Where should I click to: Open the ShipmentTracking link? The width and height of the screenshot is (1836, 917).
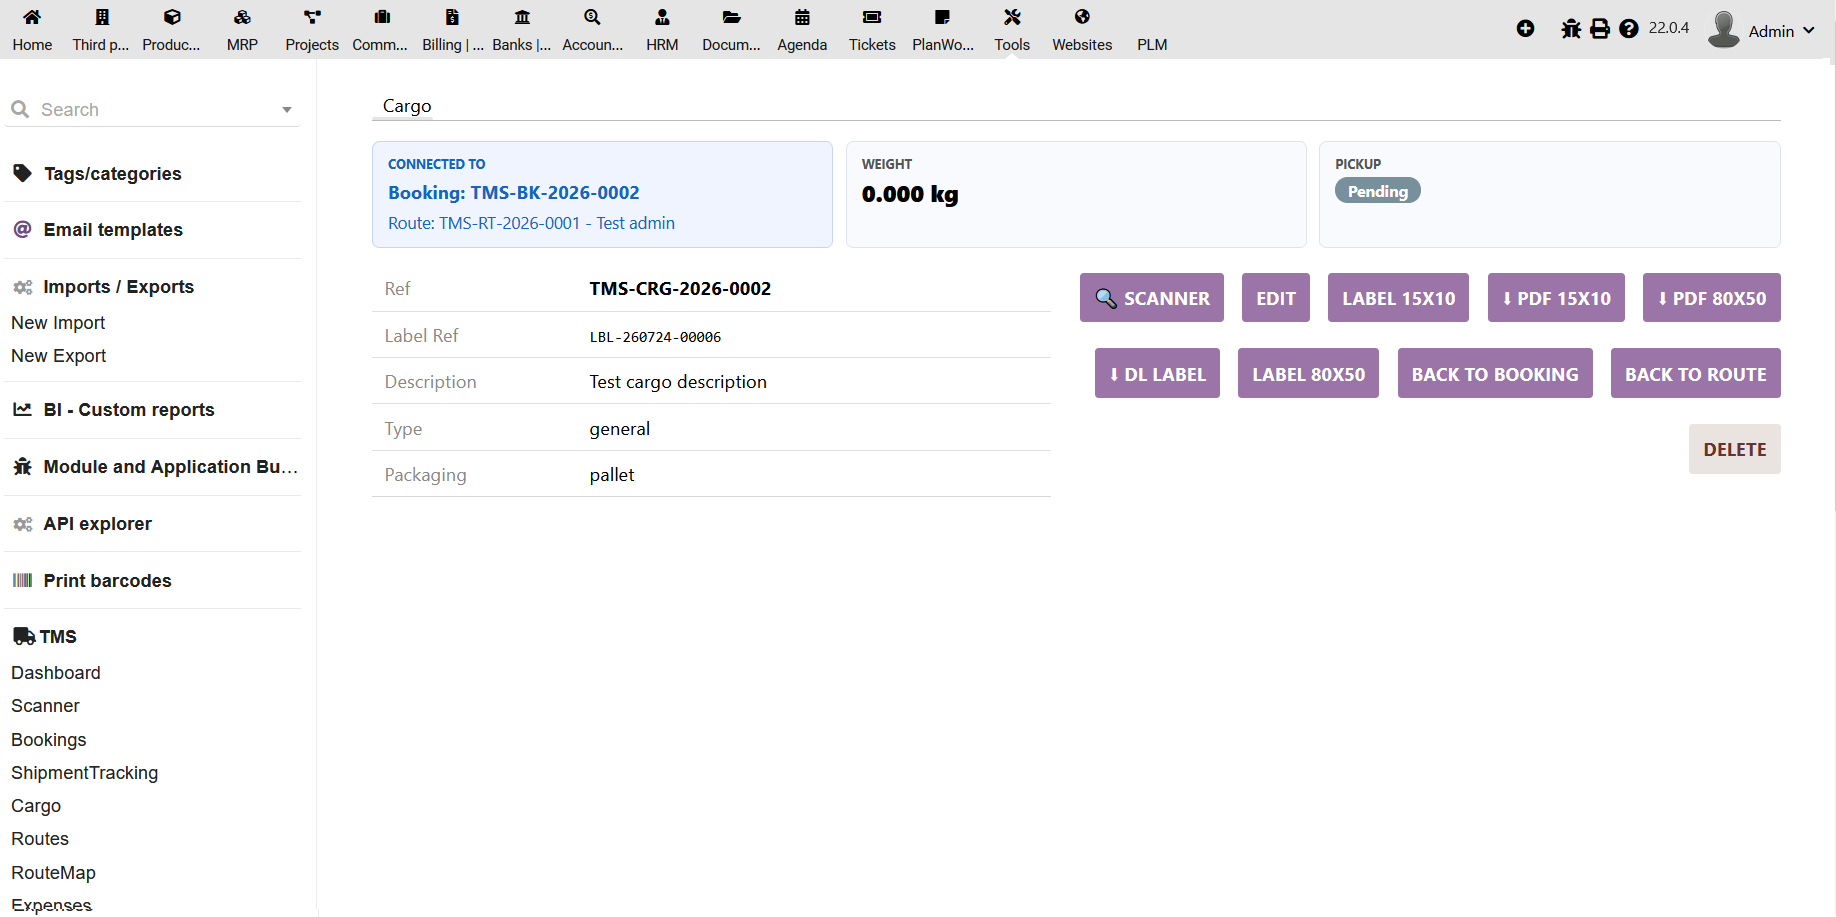(85, 773)
